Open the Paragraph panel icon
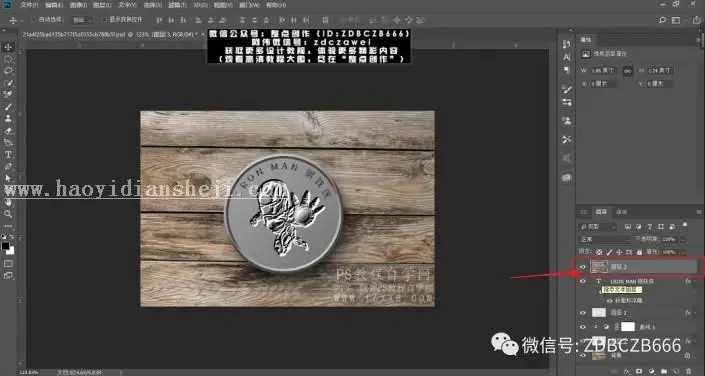 567,70
